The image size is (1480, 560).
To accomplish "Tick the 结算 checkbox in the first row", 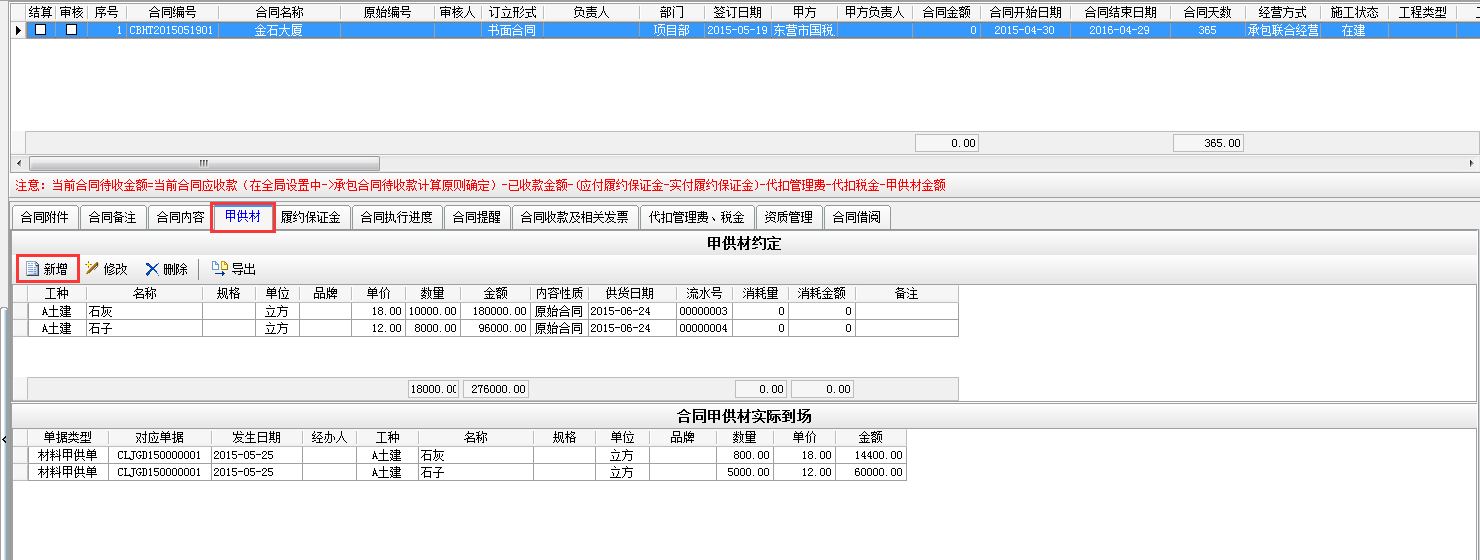I will (x=40, y=30).
